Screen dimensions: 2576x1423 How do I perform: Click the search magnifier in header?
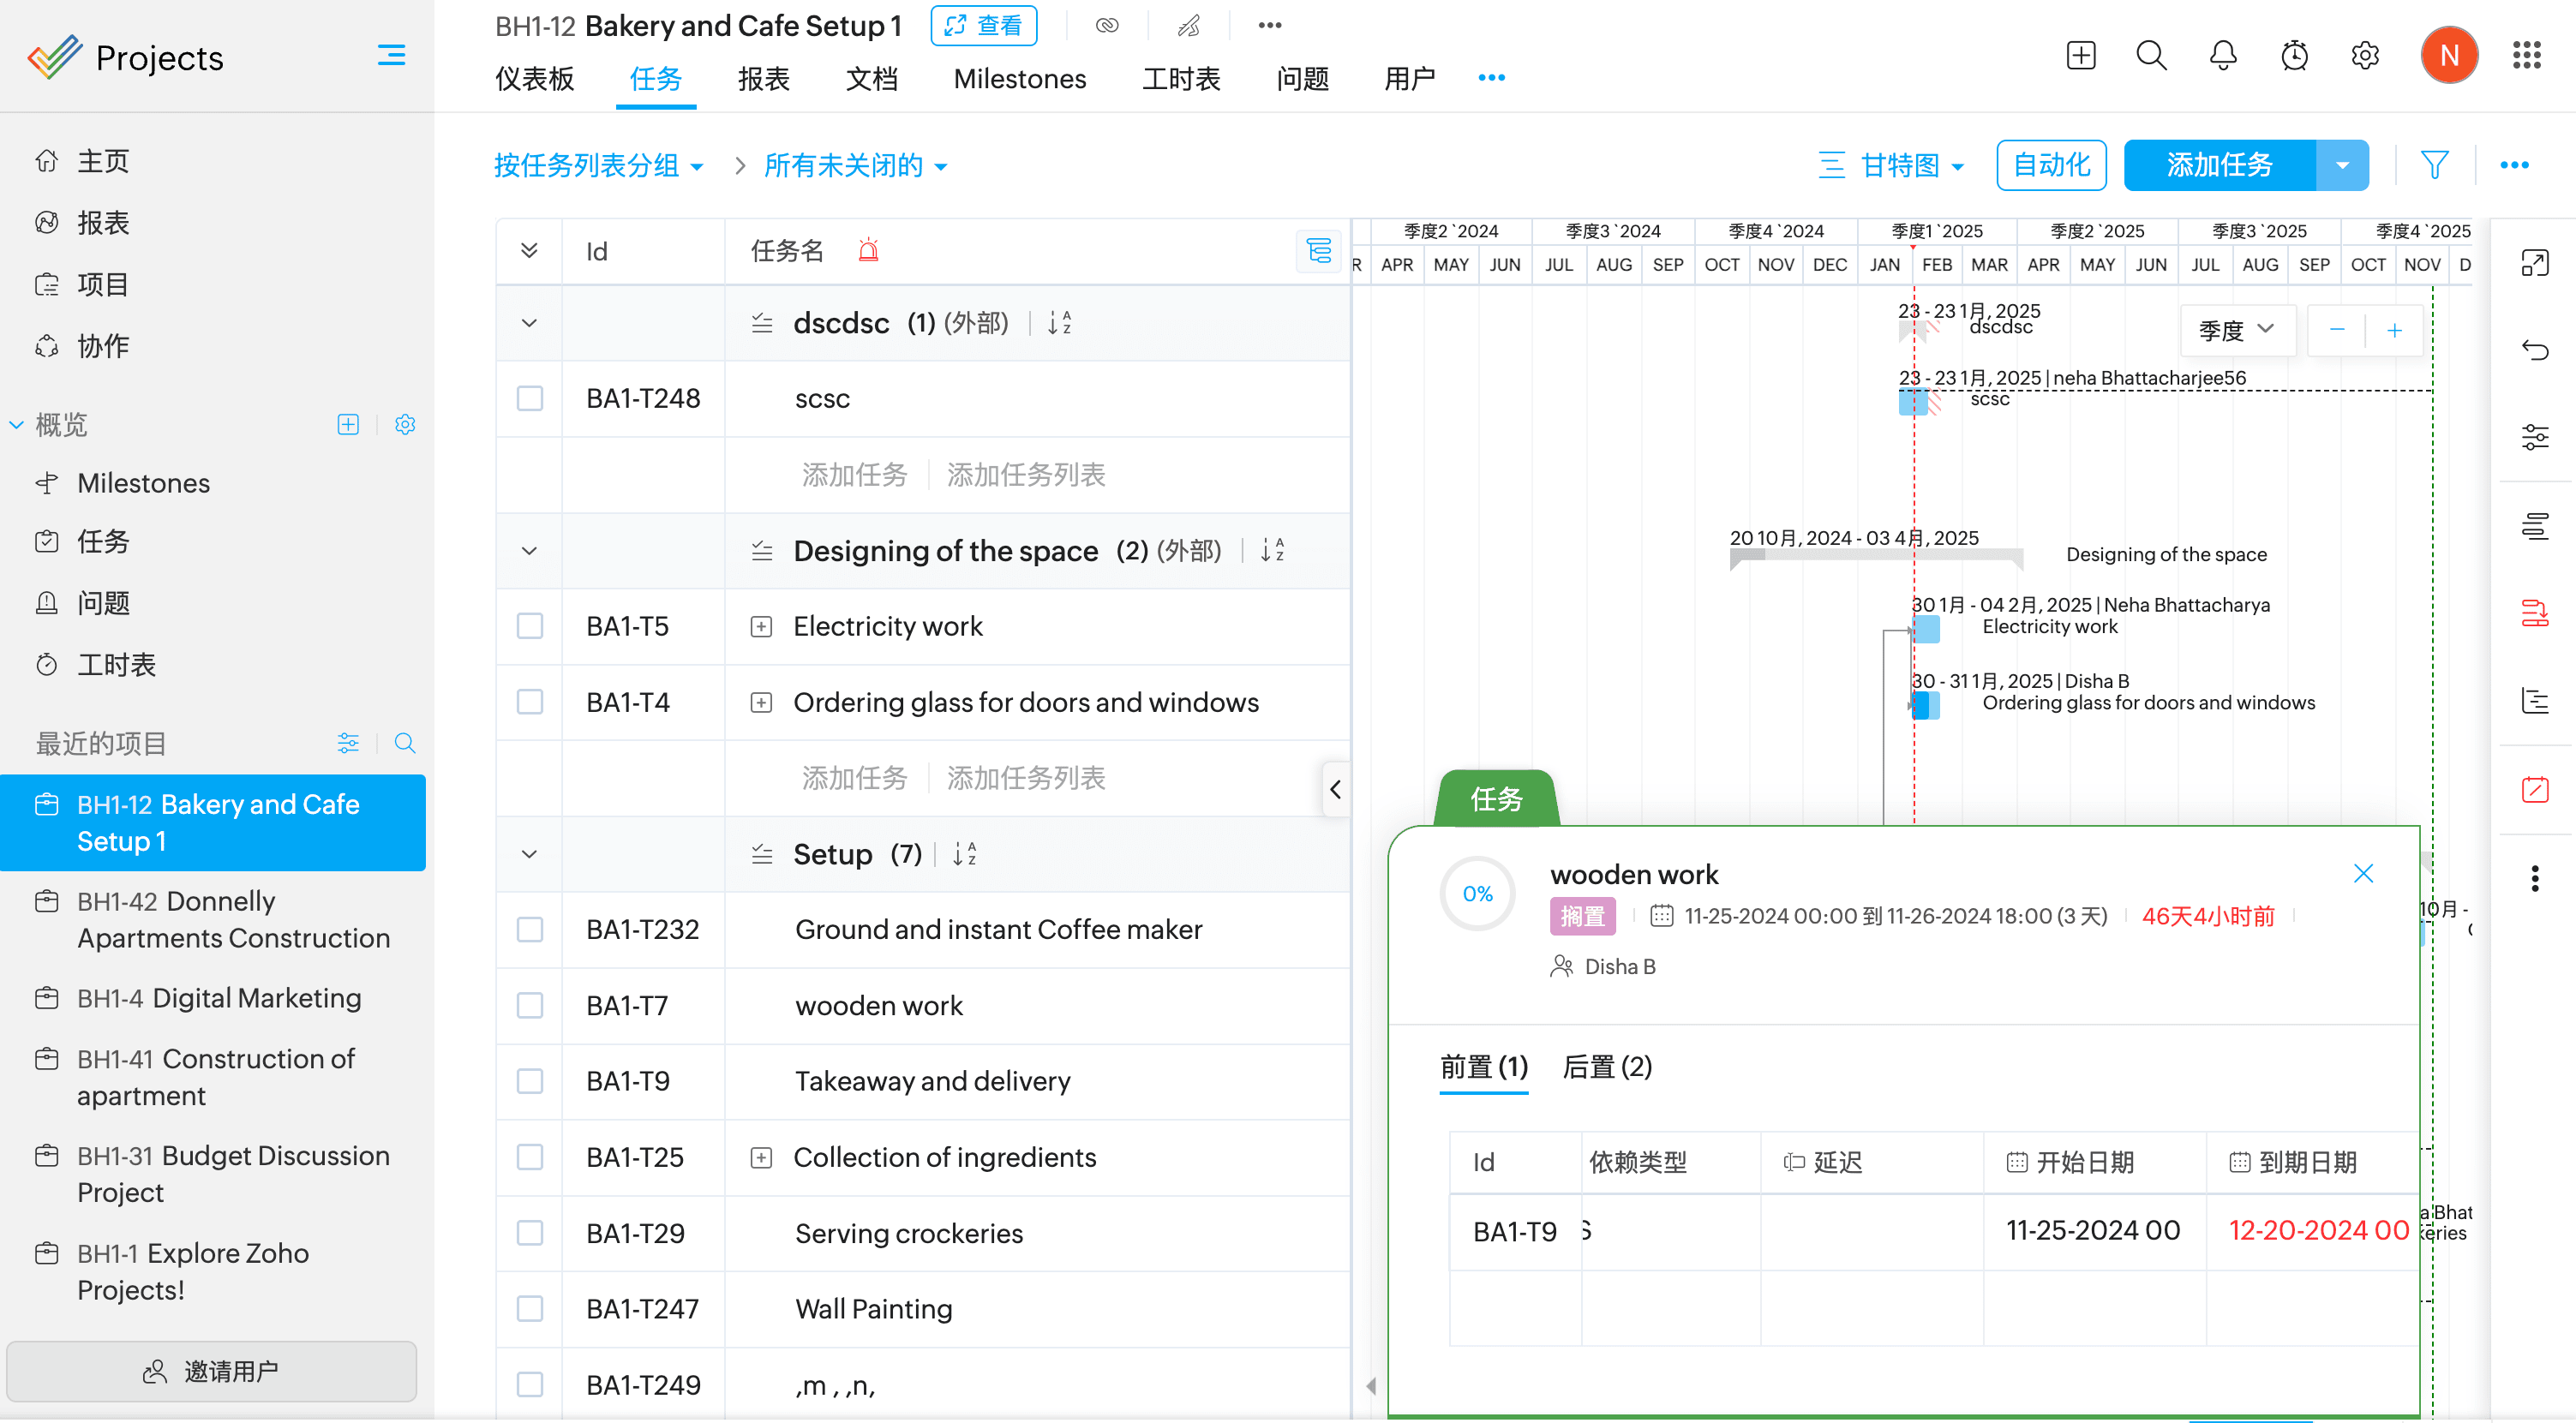point(2151,56)
